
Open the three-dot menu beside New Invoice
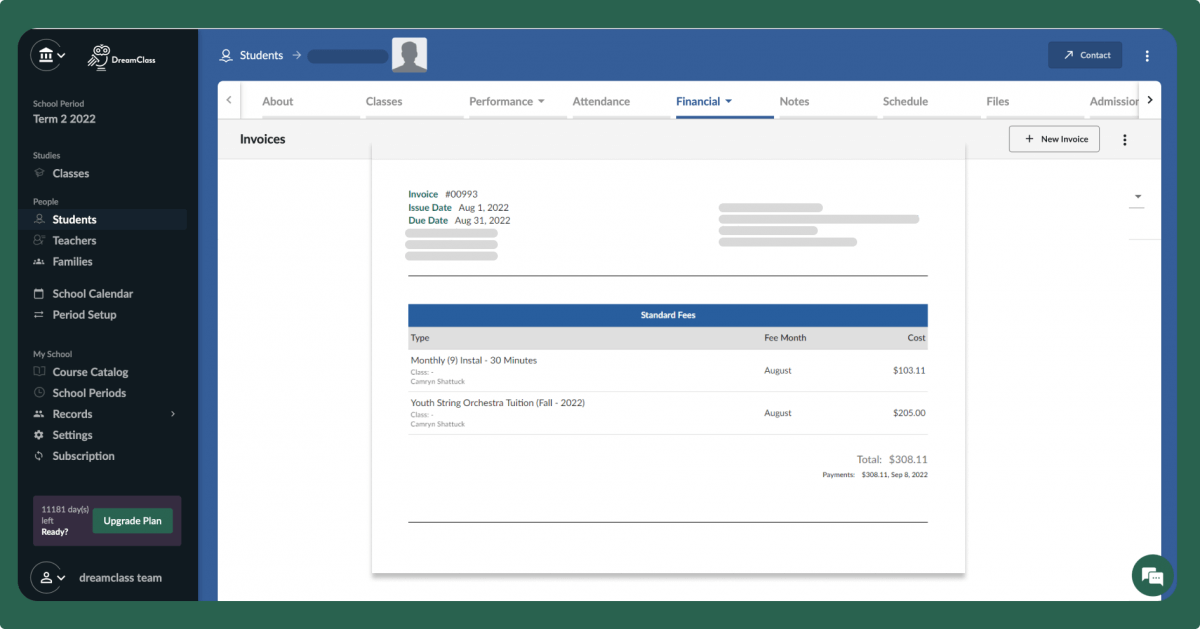click(x=1125, y=139)
